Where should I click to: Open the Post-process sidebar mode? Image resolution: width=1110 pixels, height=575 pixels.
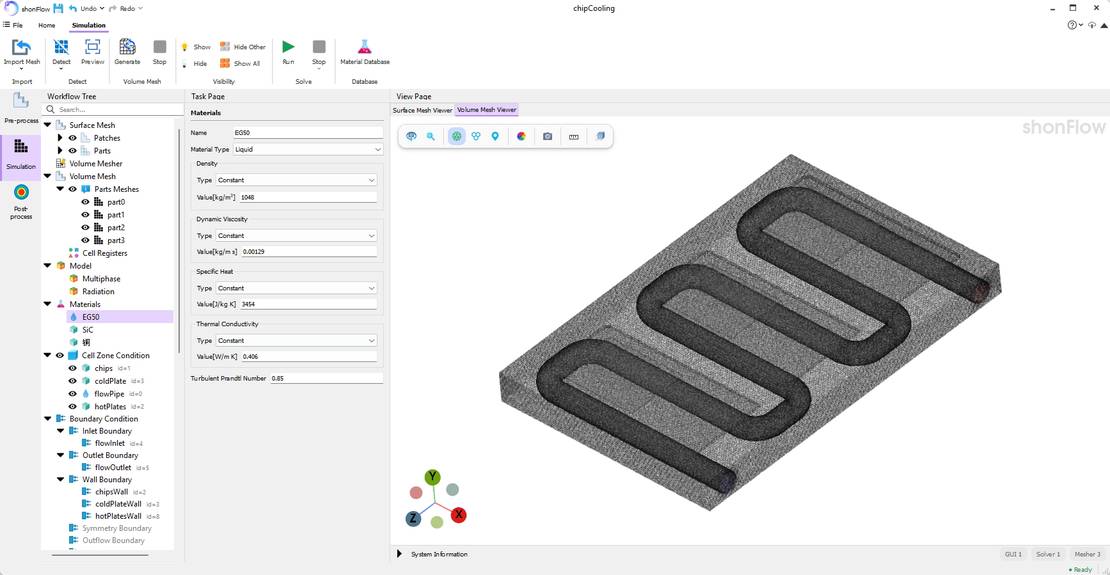pyautogui.click(x=21, y=201)
